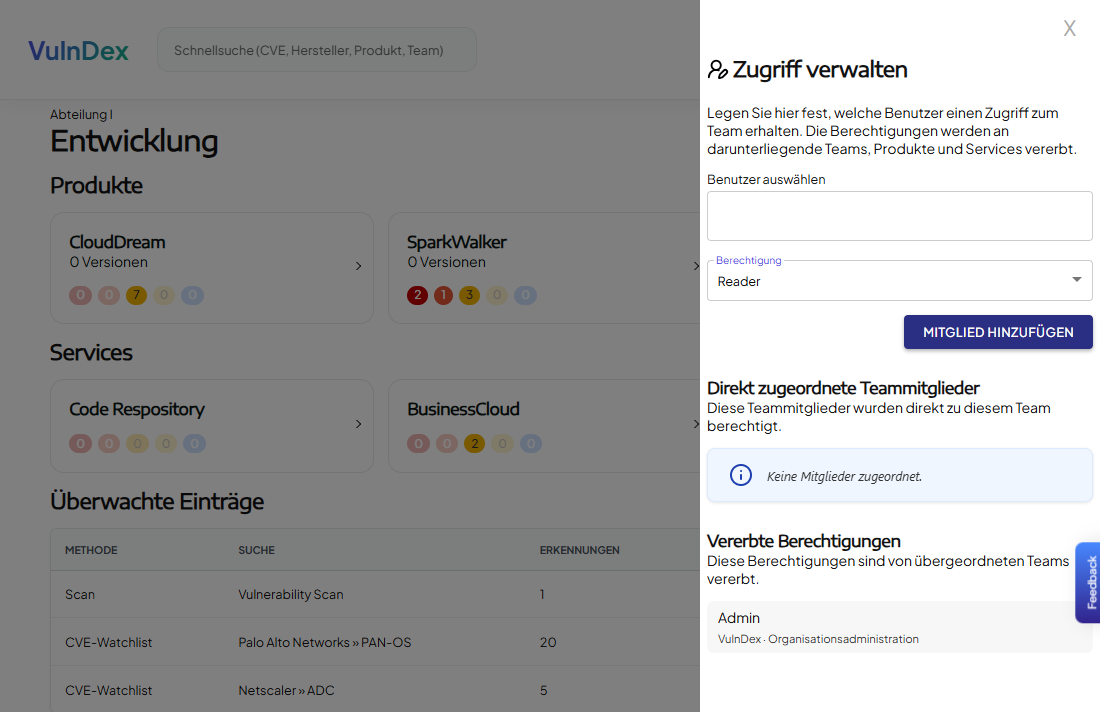The image size is (1100, 712).
Task: Select the inherited Admin permission entry
Action: [x=899, y=627]
